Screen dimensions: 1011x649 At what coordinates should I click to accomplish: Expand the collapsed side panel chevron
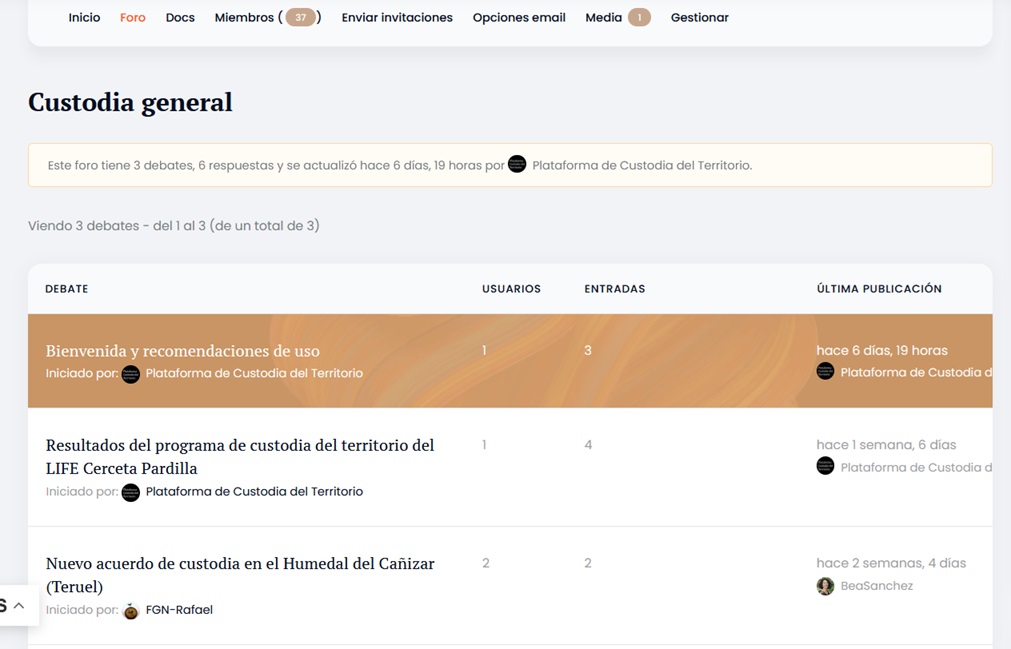[19, 606]
